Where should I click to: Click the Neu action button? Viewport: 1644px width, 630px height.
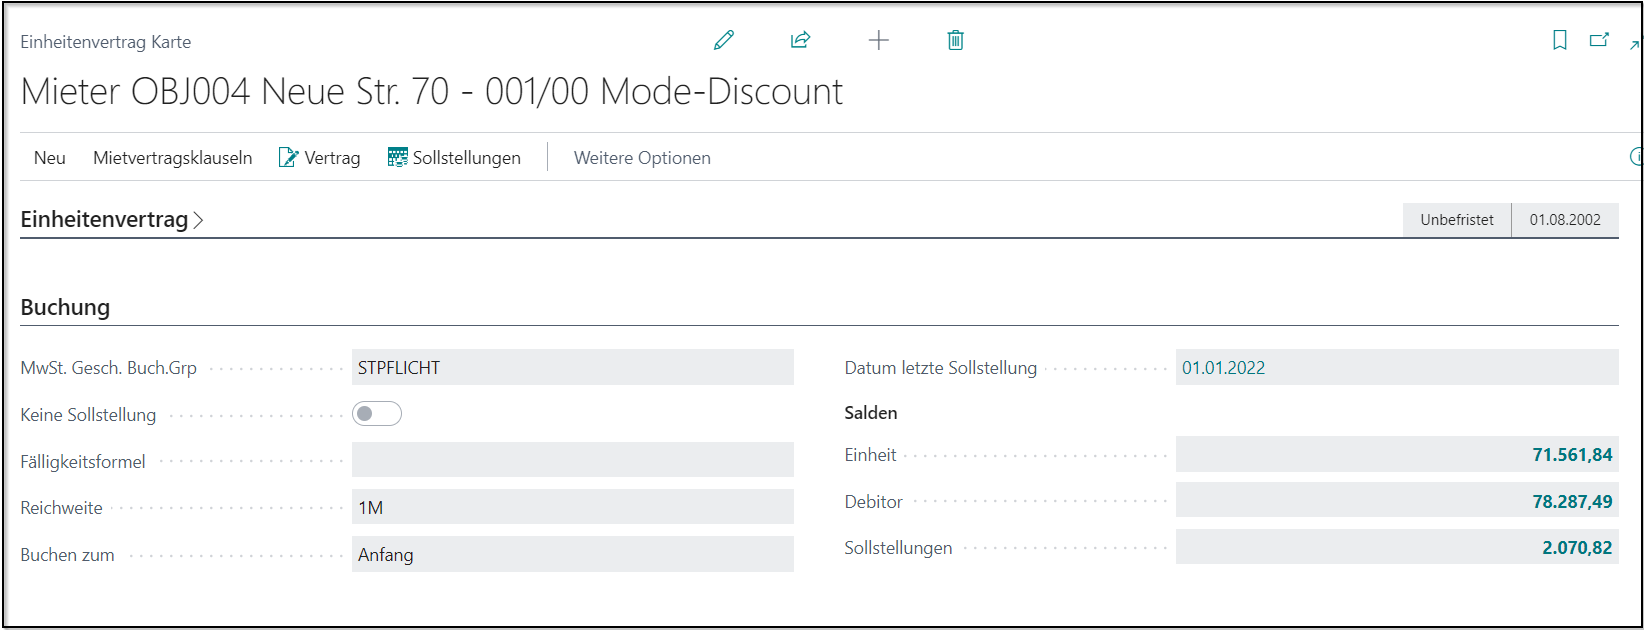(x=50, y=158)
